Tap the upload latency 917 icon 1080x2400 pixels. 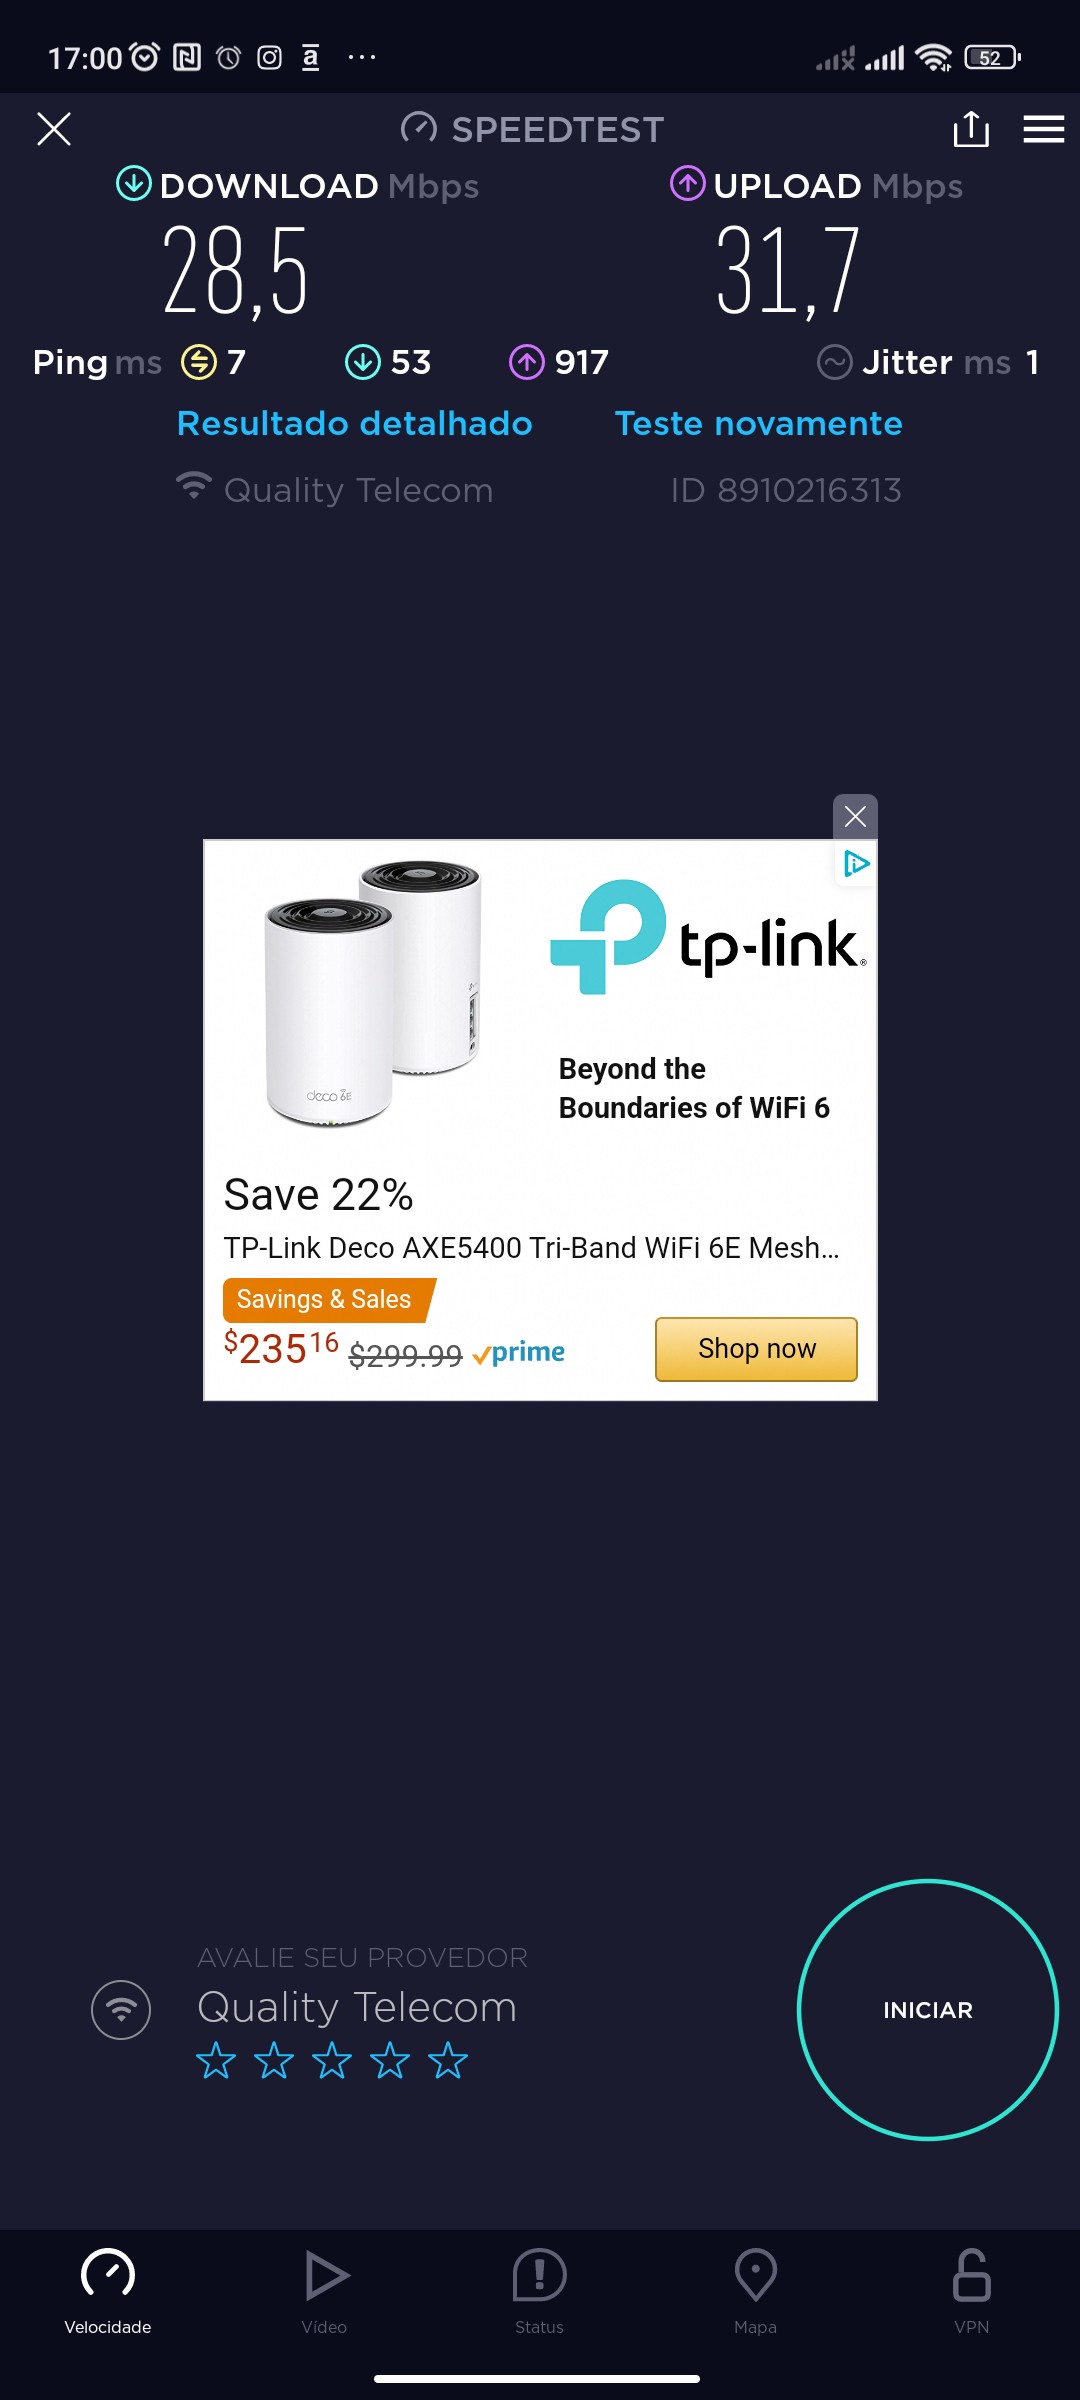527,362
